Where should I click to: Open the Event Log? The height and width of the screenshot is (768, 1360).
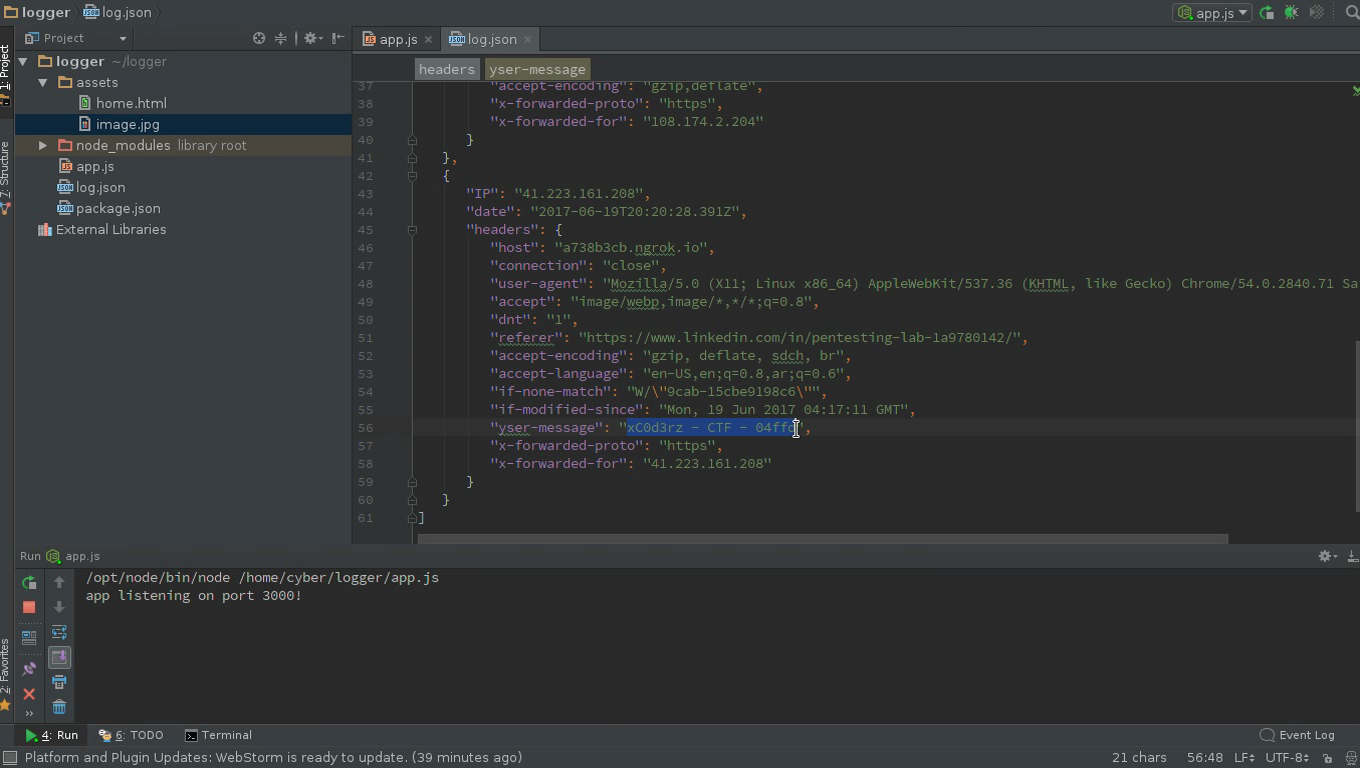coord(1297,735)
